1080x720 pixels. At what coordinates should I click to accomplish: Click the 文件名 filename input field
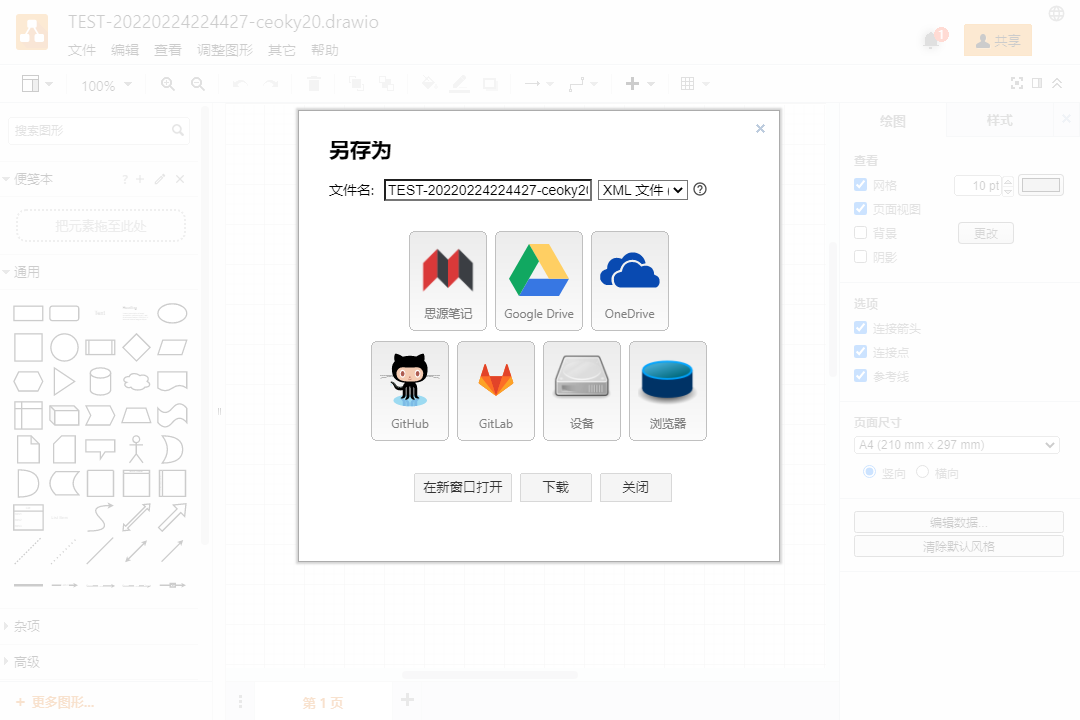488,189
